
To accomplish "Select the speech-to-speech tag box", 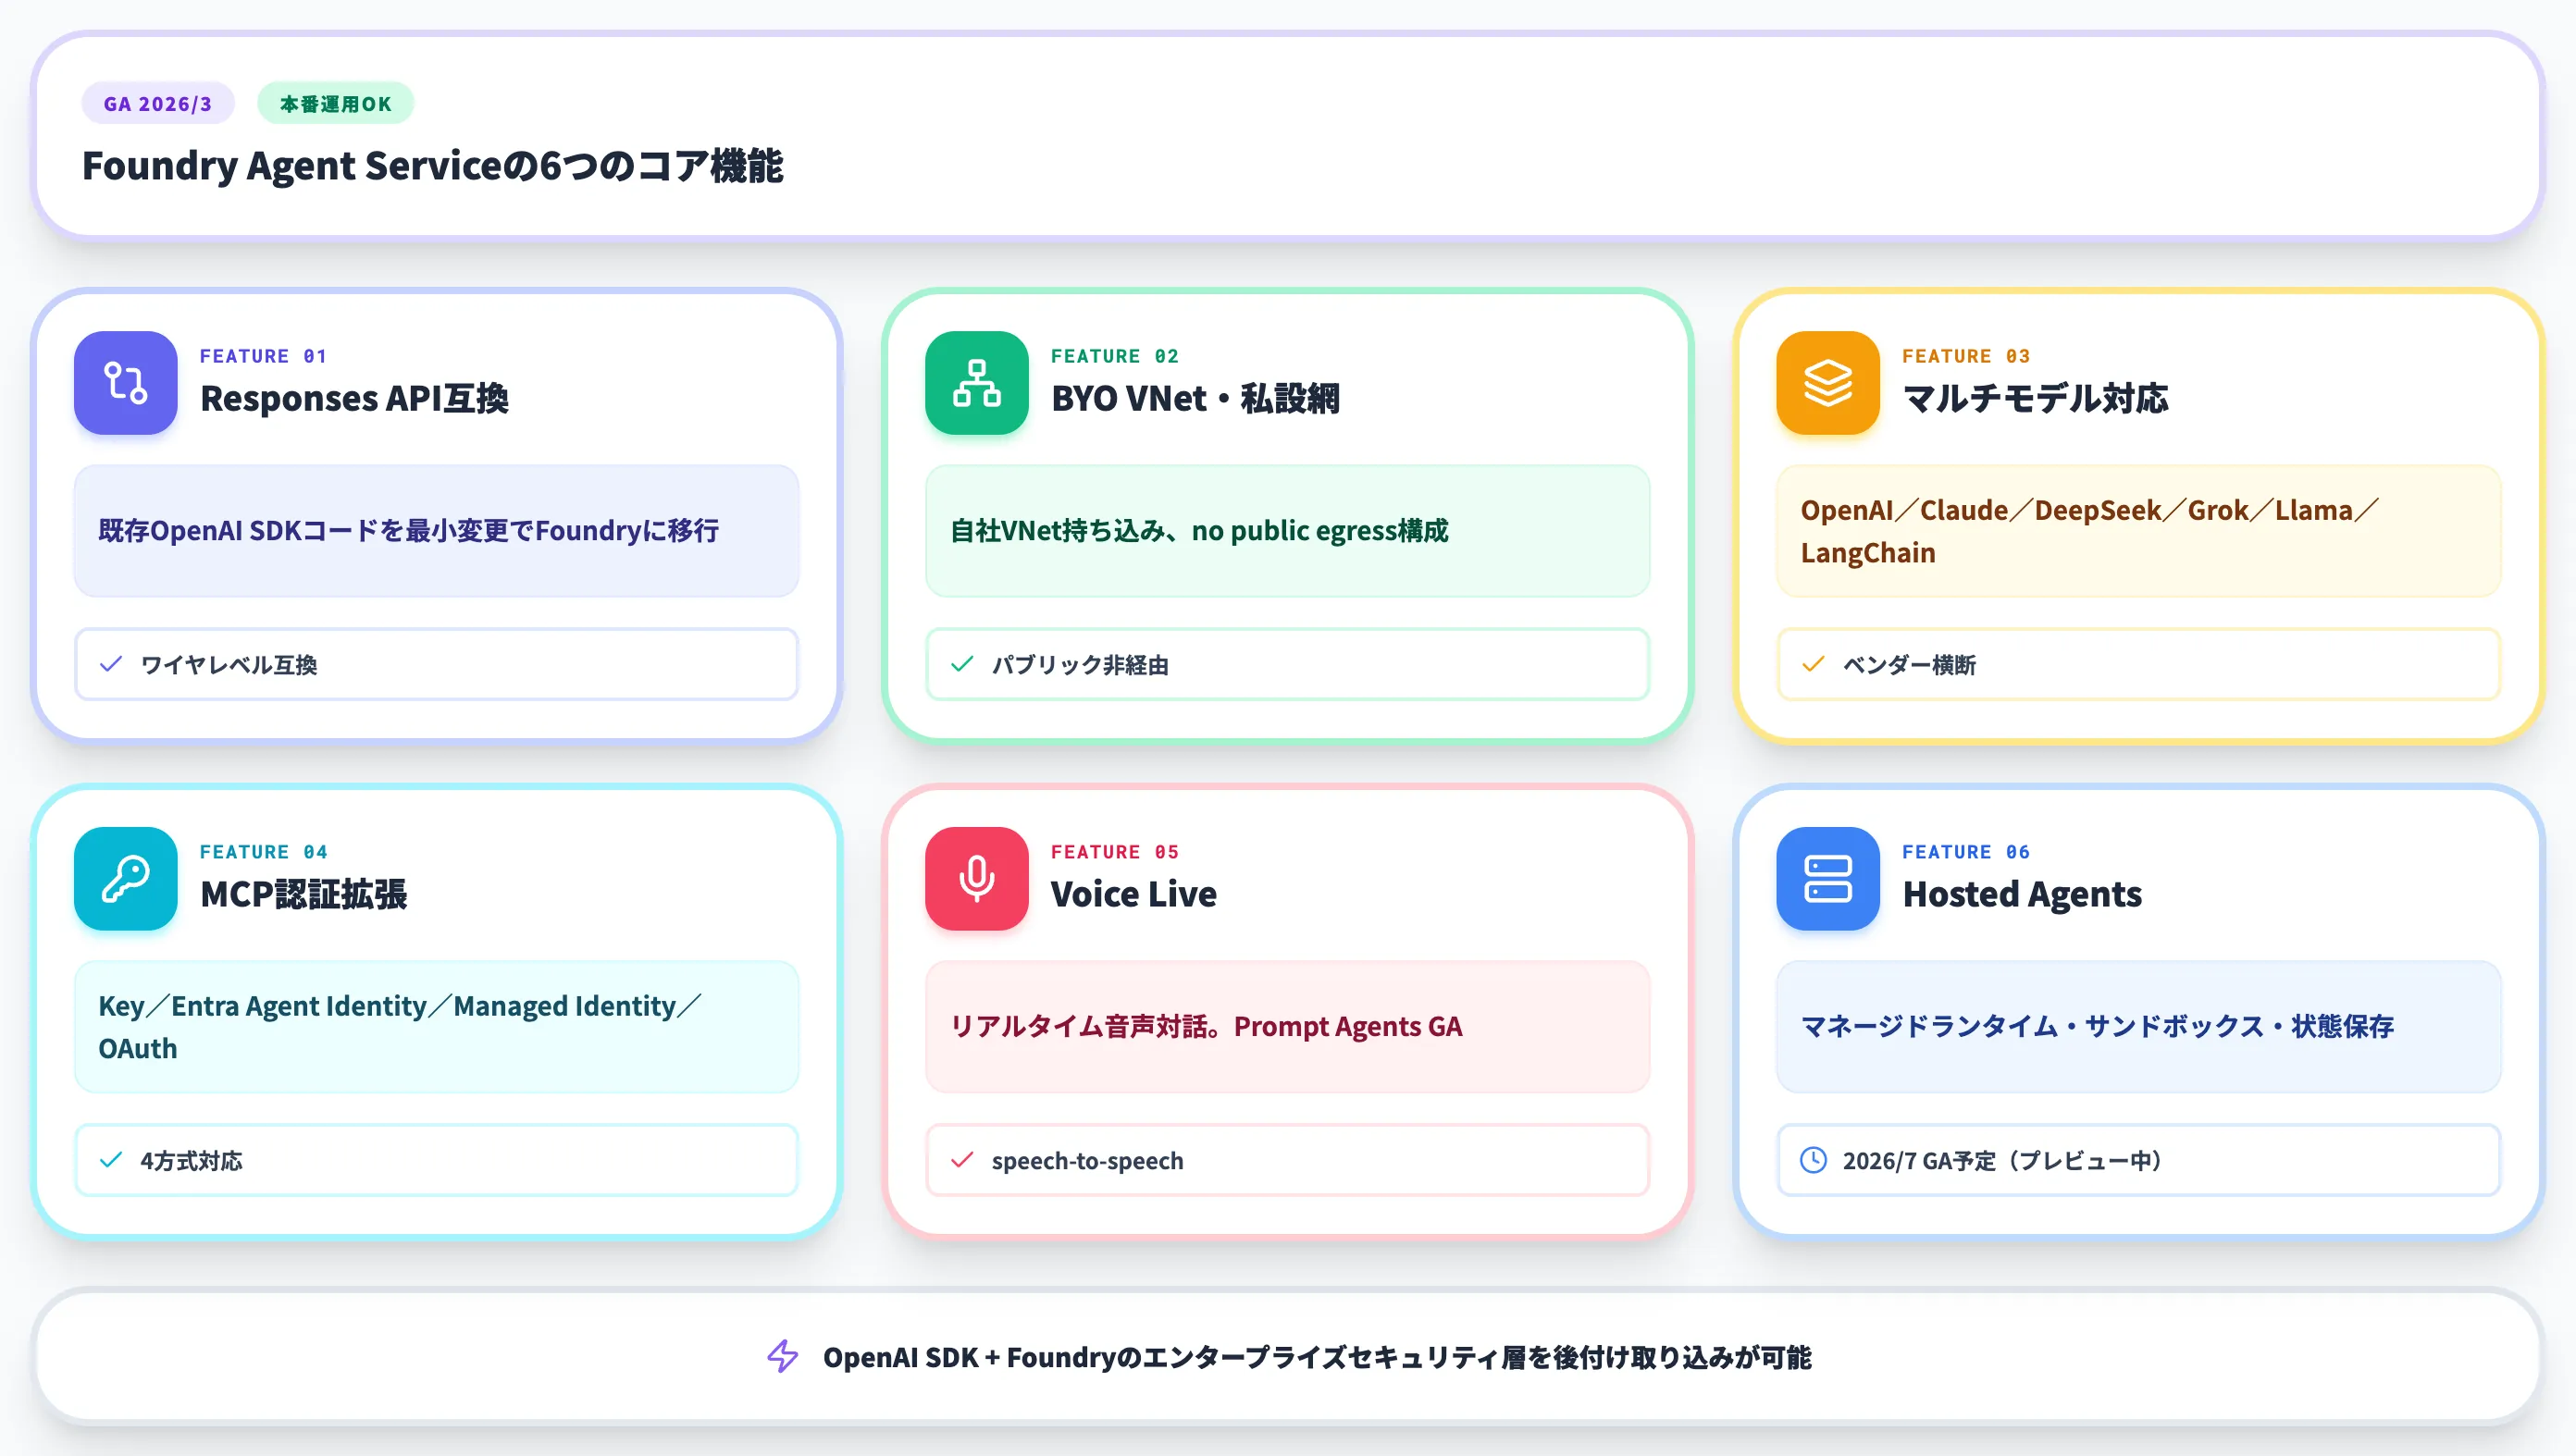I will point(1287,1160).
